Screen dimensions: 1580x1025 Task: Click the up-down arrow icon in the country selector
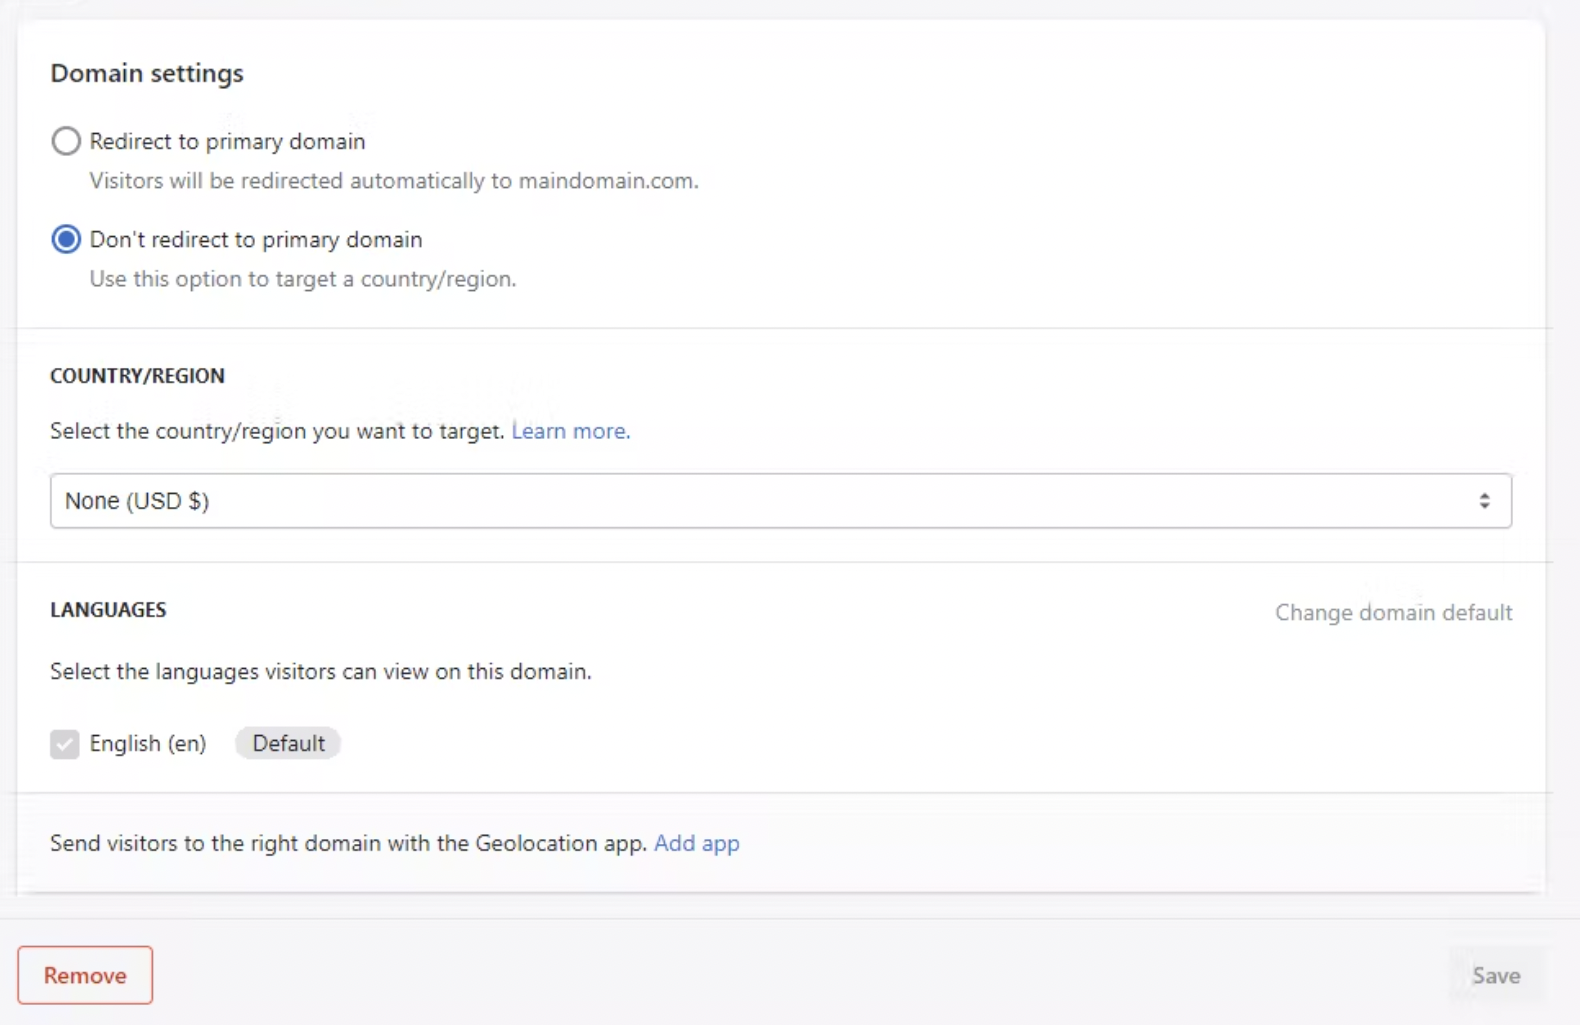pyautogui.click(x=1484, y=501)
